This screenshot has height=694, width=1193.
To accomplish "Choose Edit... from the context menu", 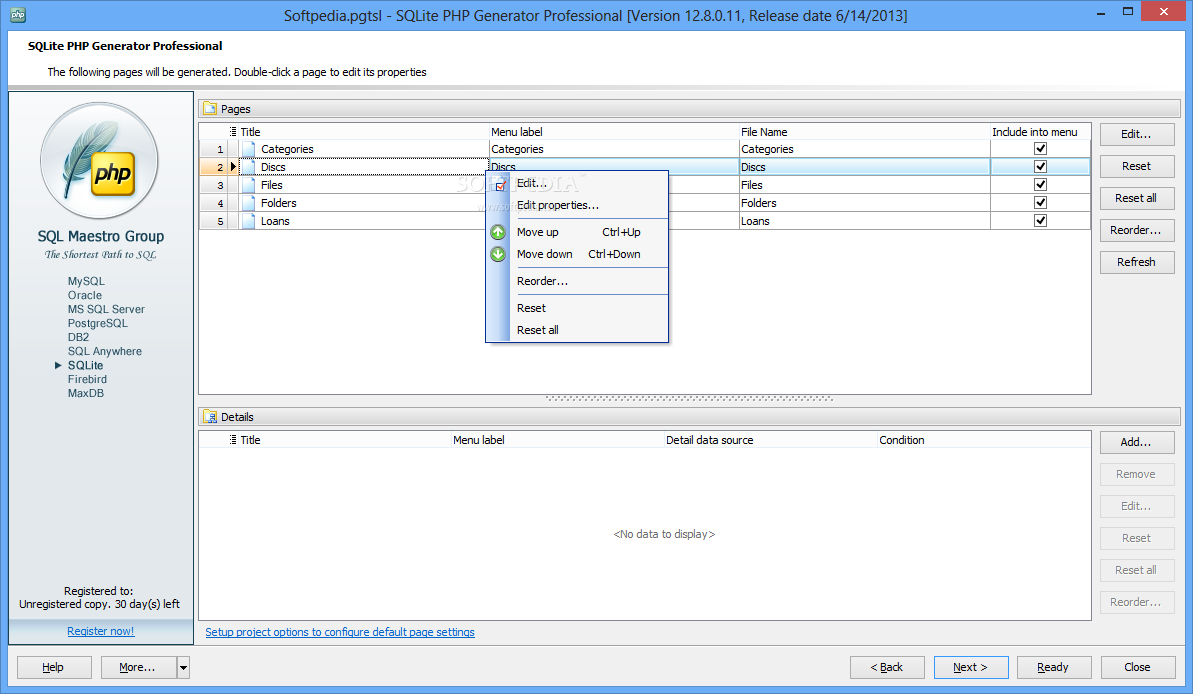I will coord(577,183).
